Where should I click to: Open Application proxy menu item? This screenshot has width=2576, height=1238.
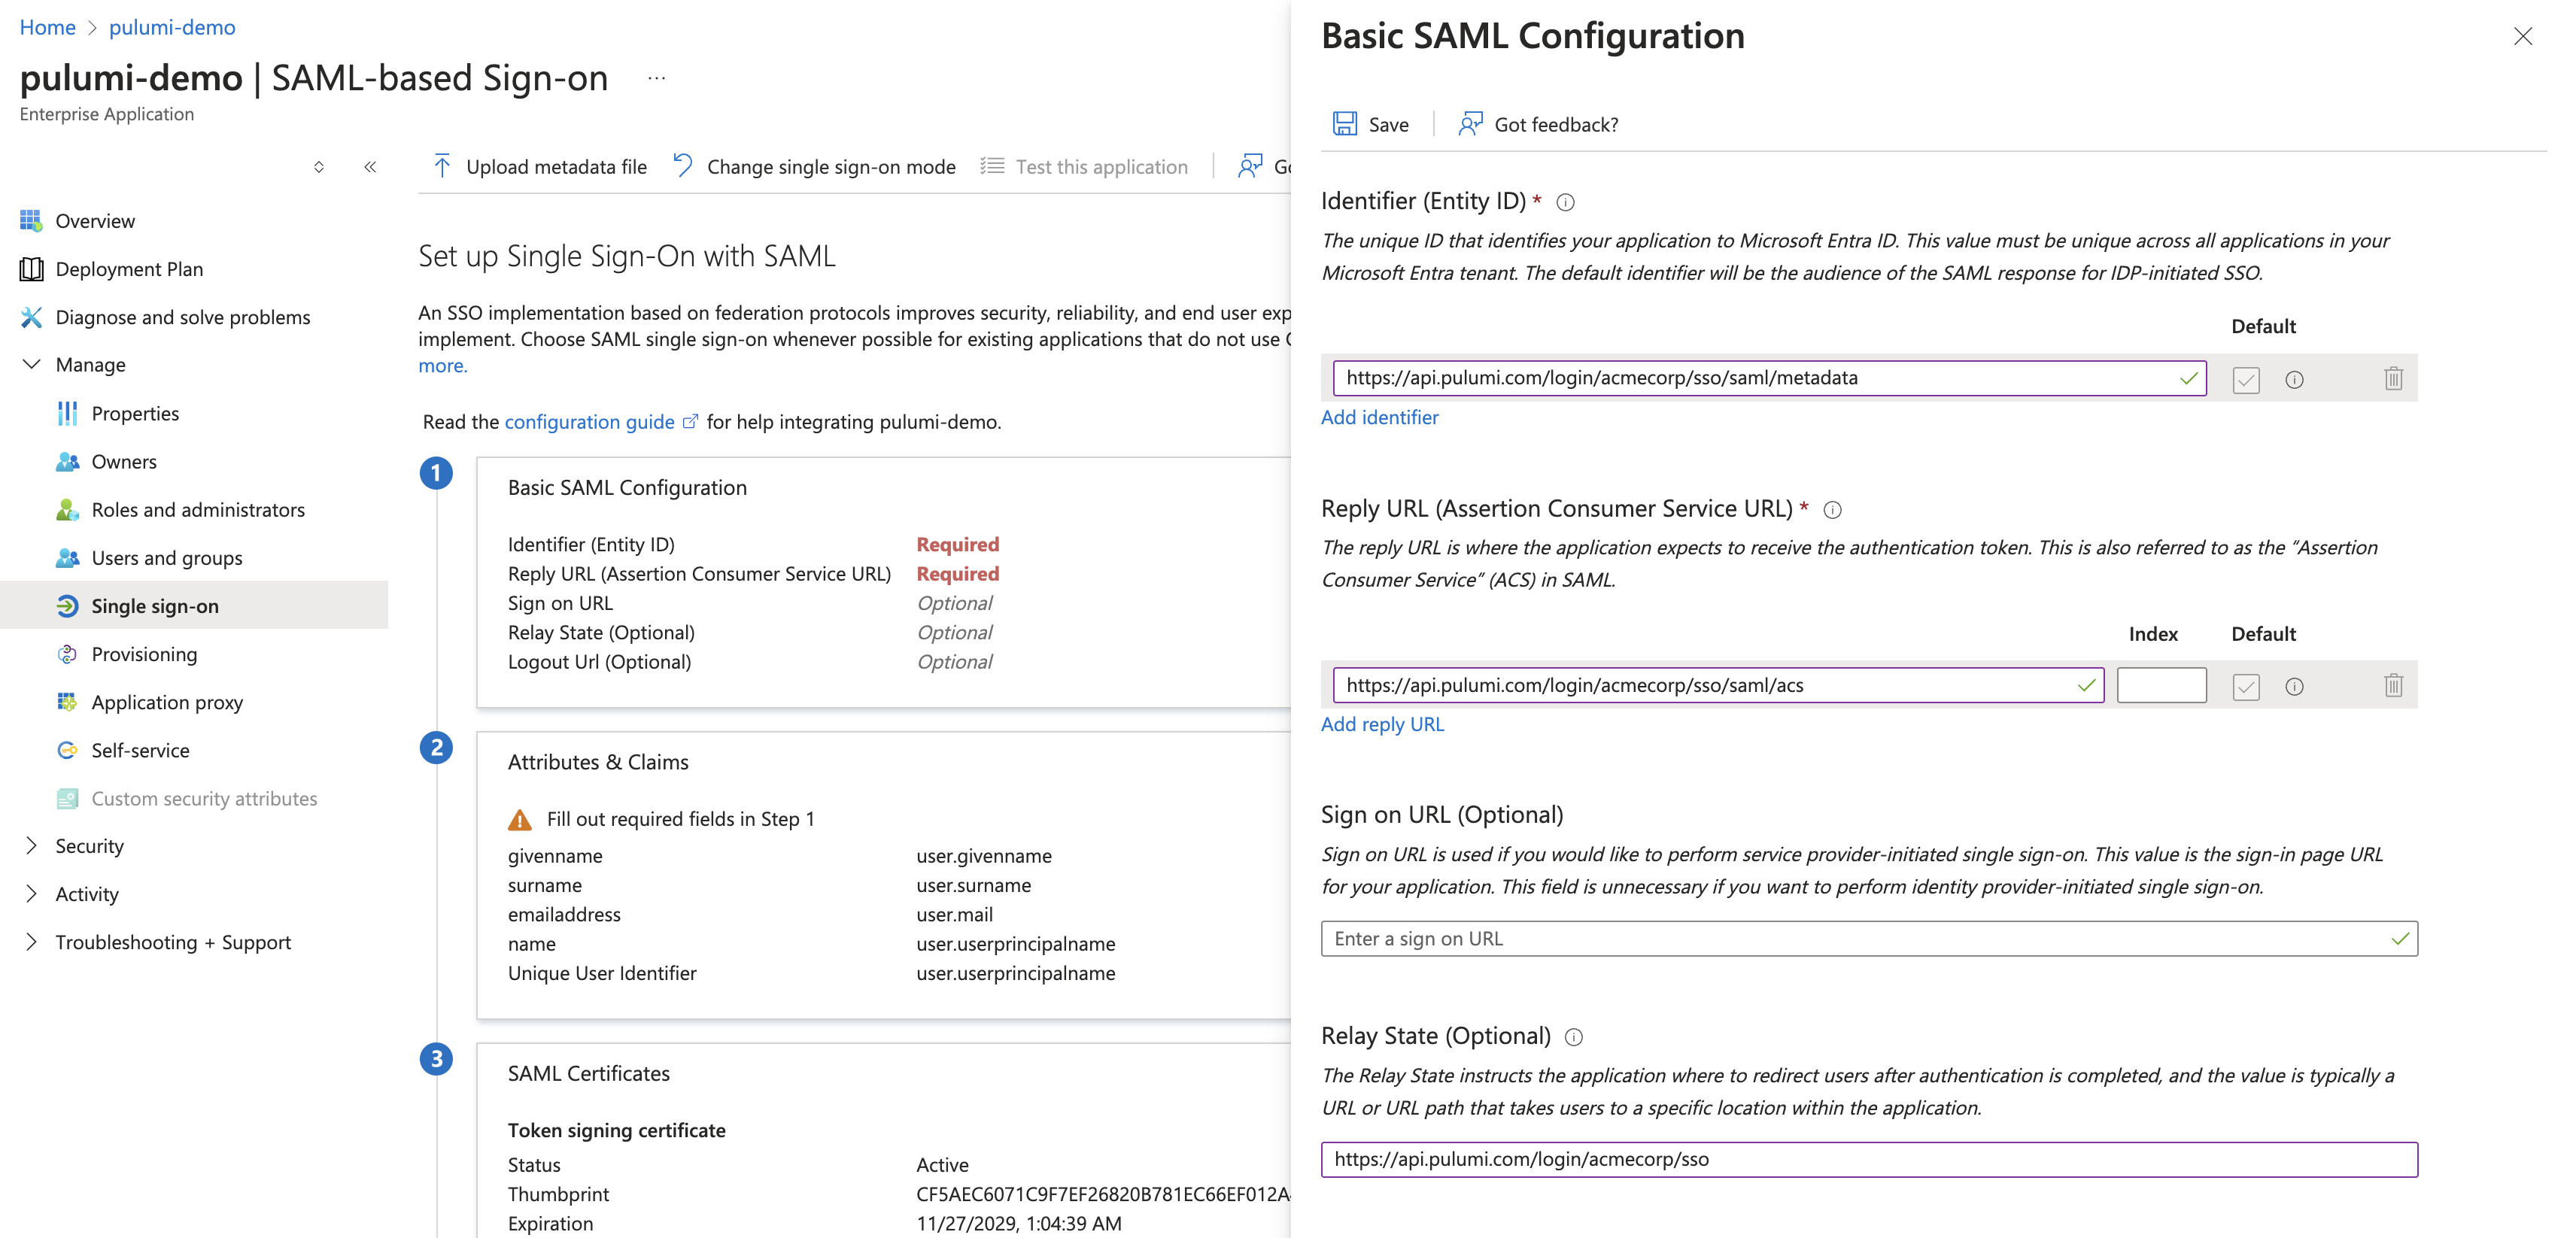pos(167,702)
